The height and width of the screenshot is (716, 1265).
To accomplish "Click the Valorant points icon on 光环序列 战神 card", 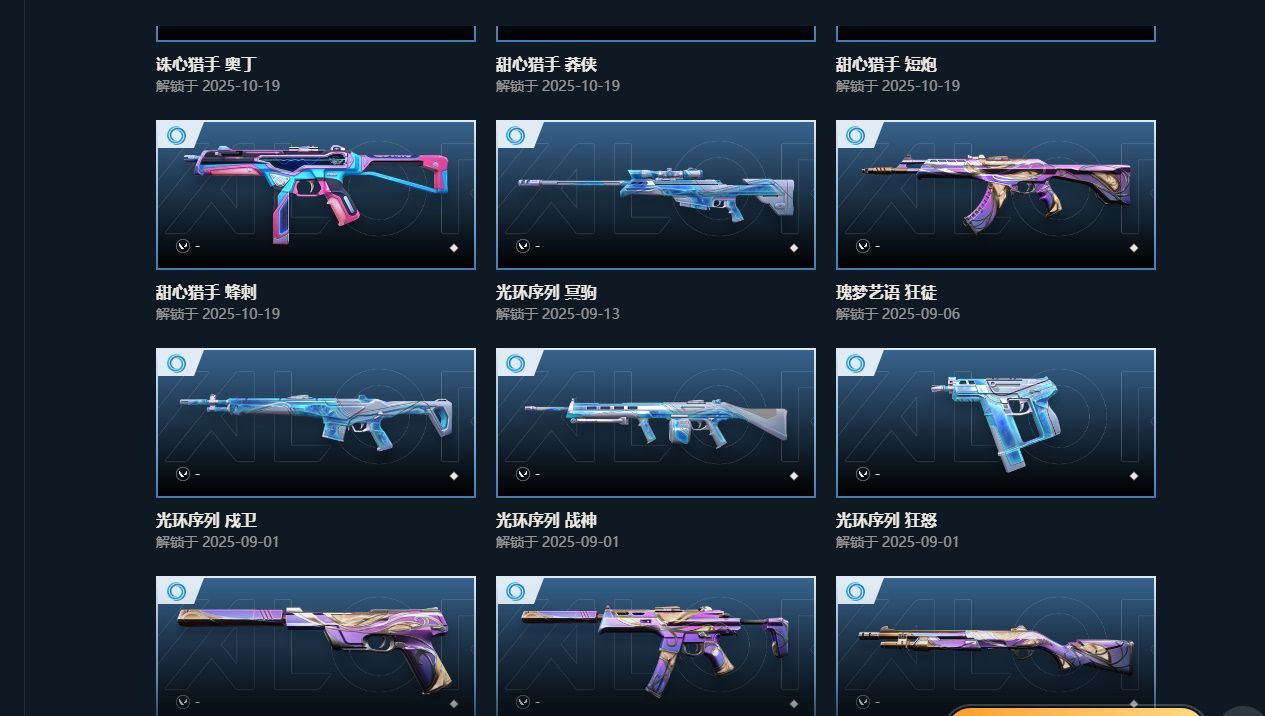I will pos(523,474).
